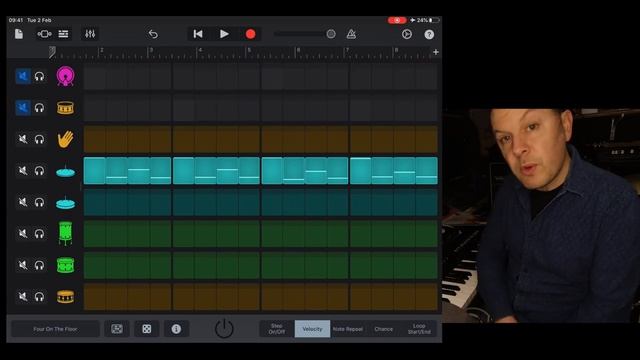Toggle the metronome icon

click(x=351, y=34)
